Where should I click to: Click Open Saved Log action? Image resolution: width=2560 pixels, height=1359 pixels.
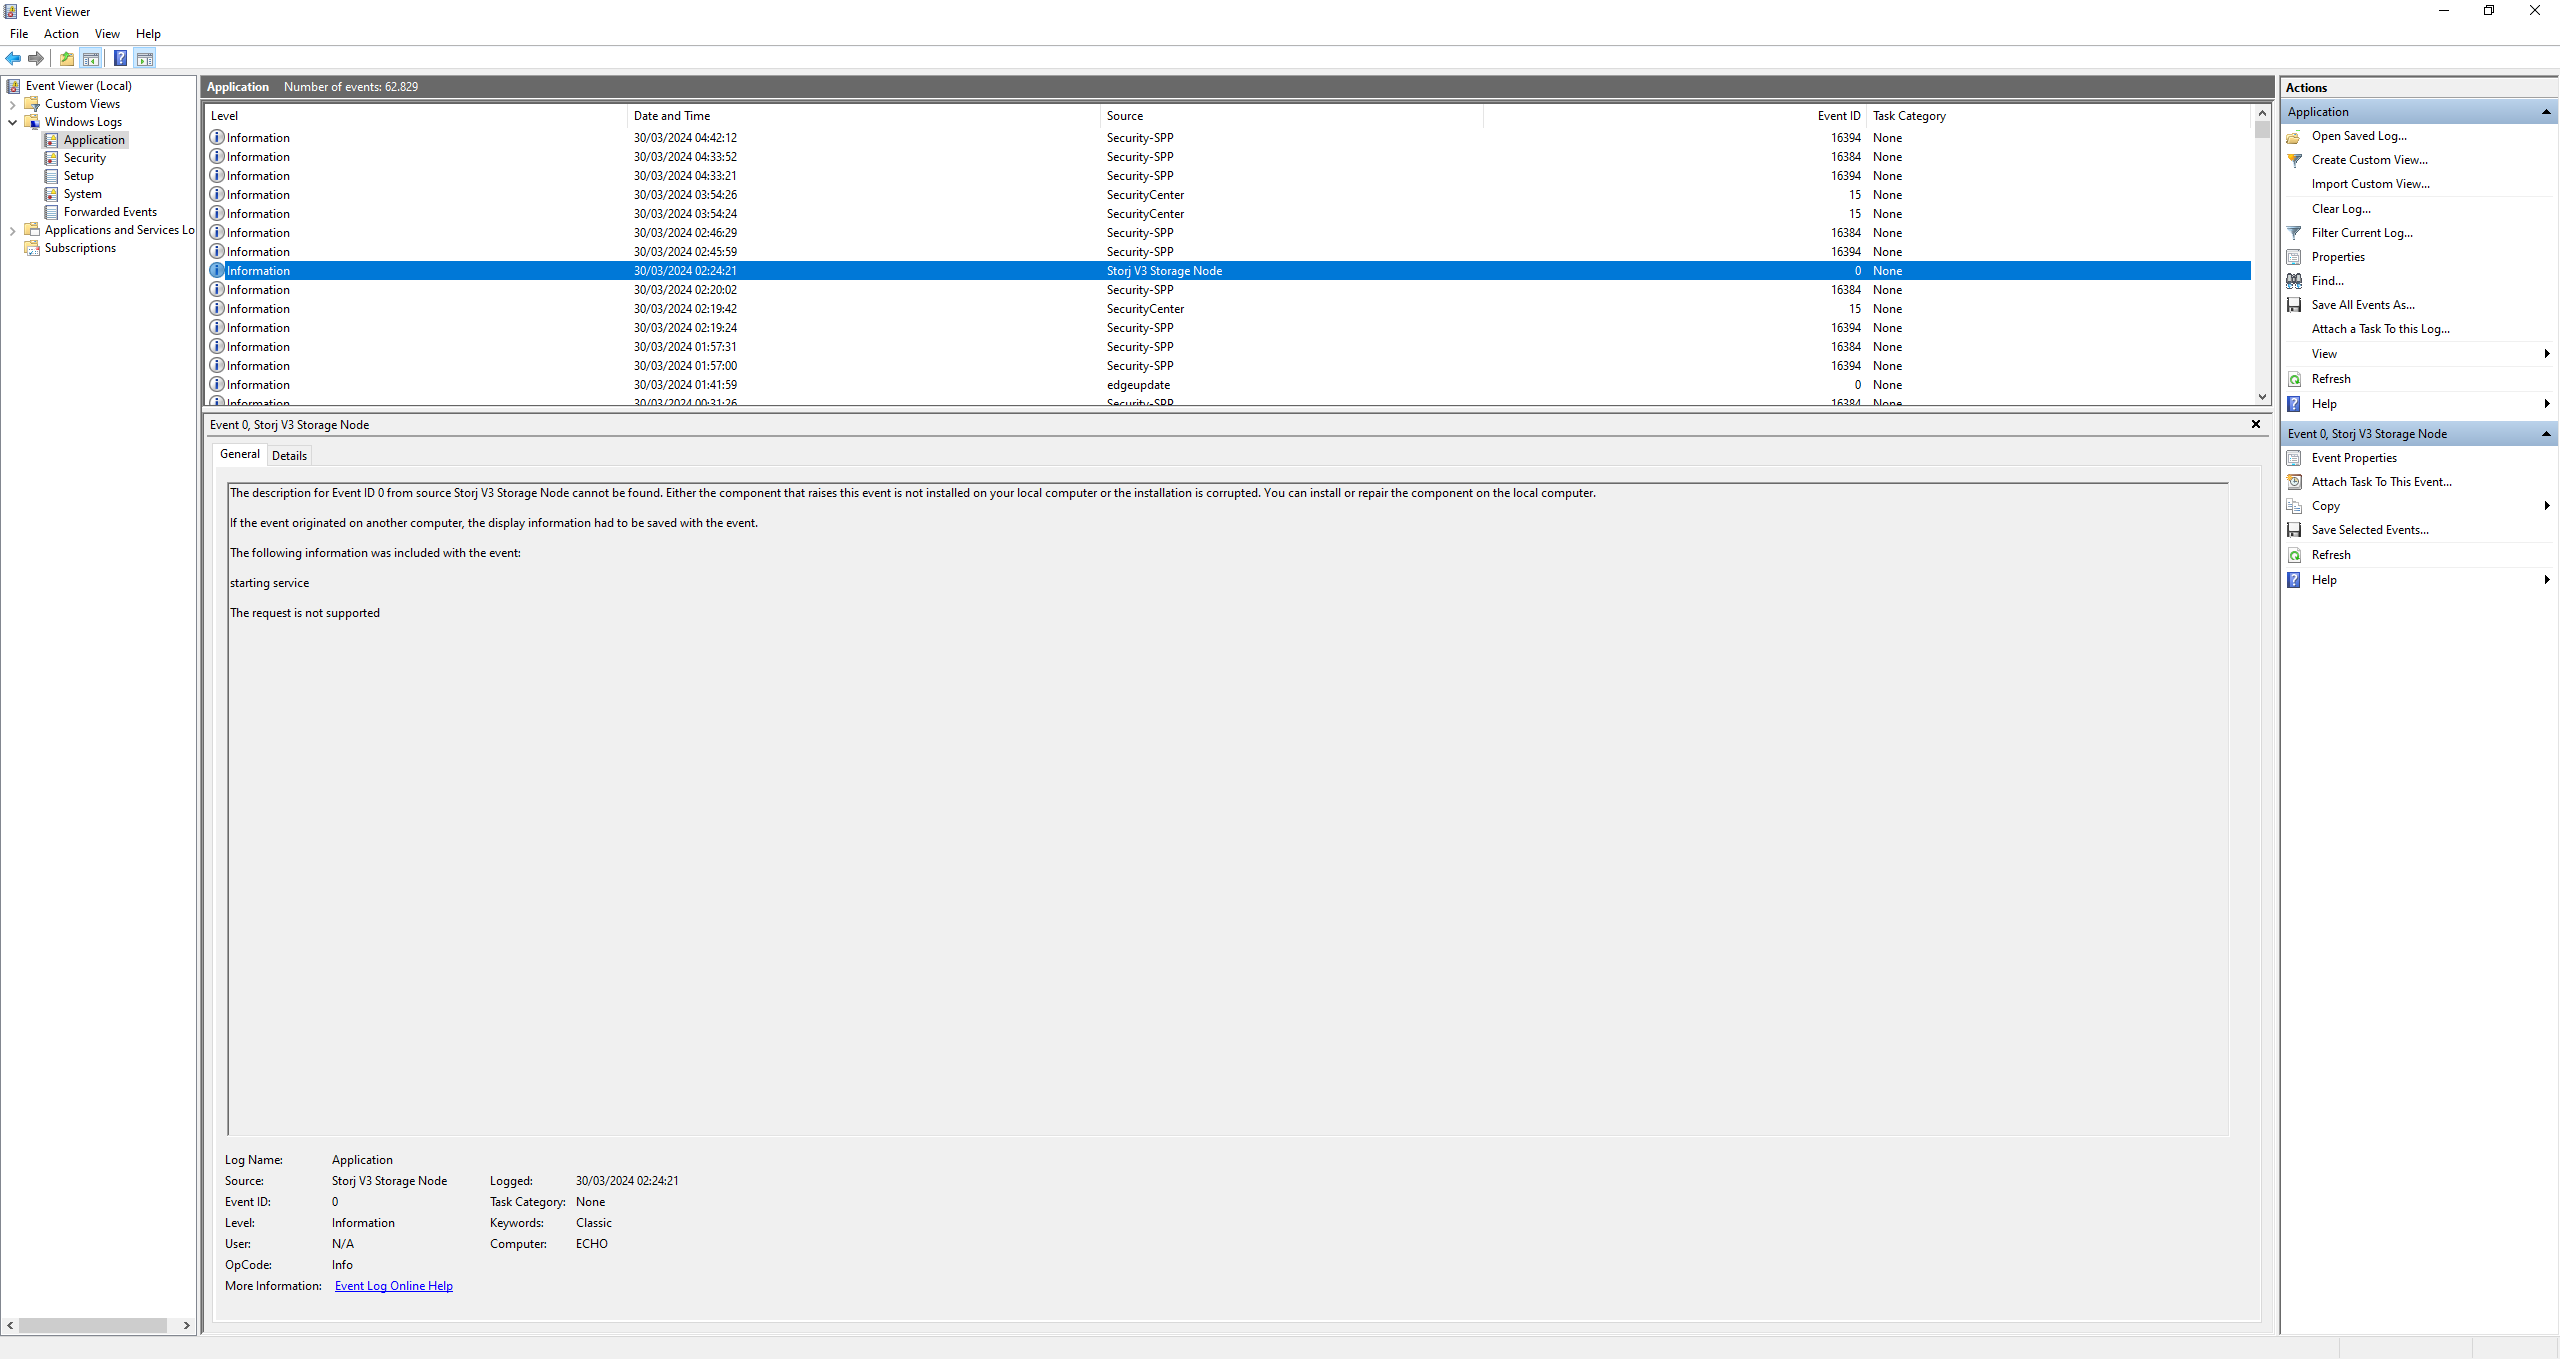coord(2358,136)
